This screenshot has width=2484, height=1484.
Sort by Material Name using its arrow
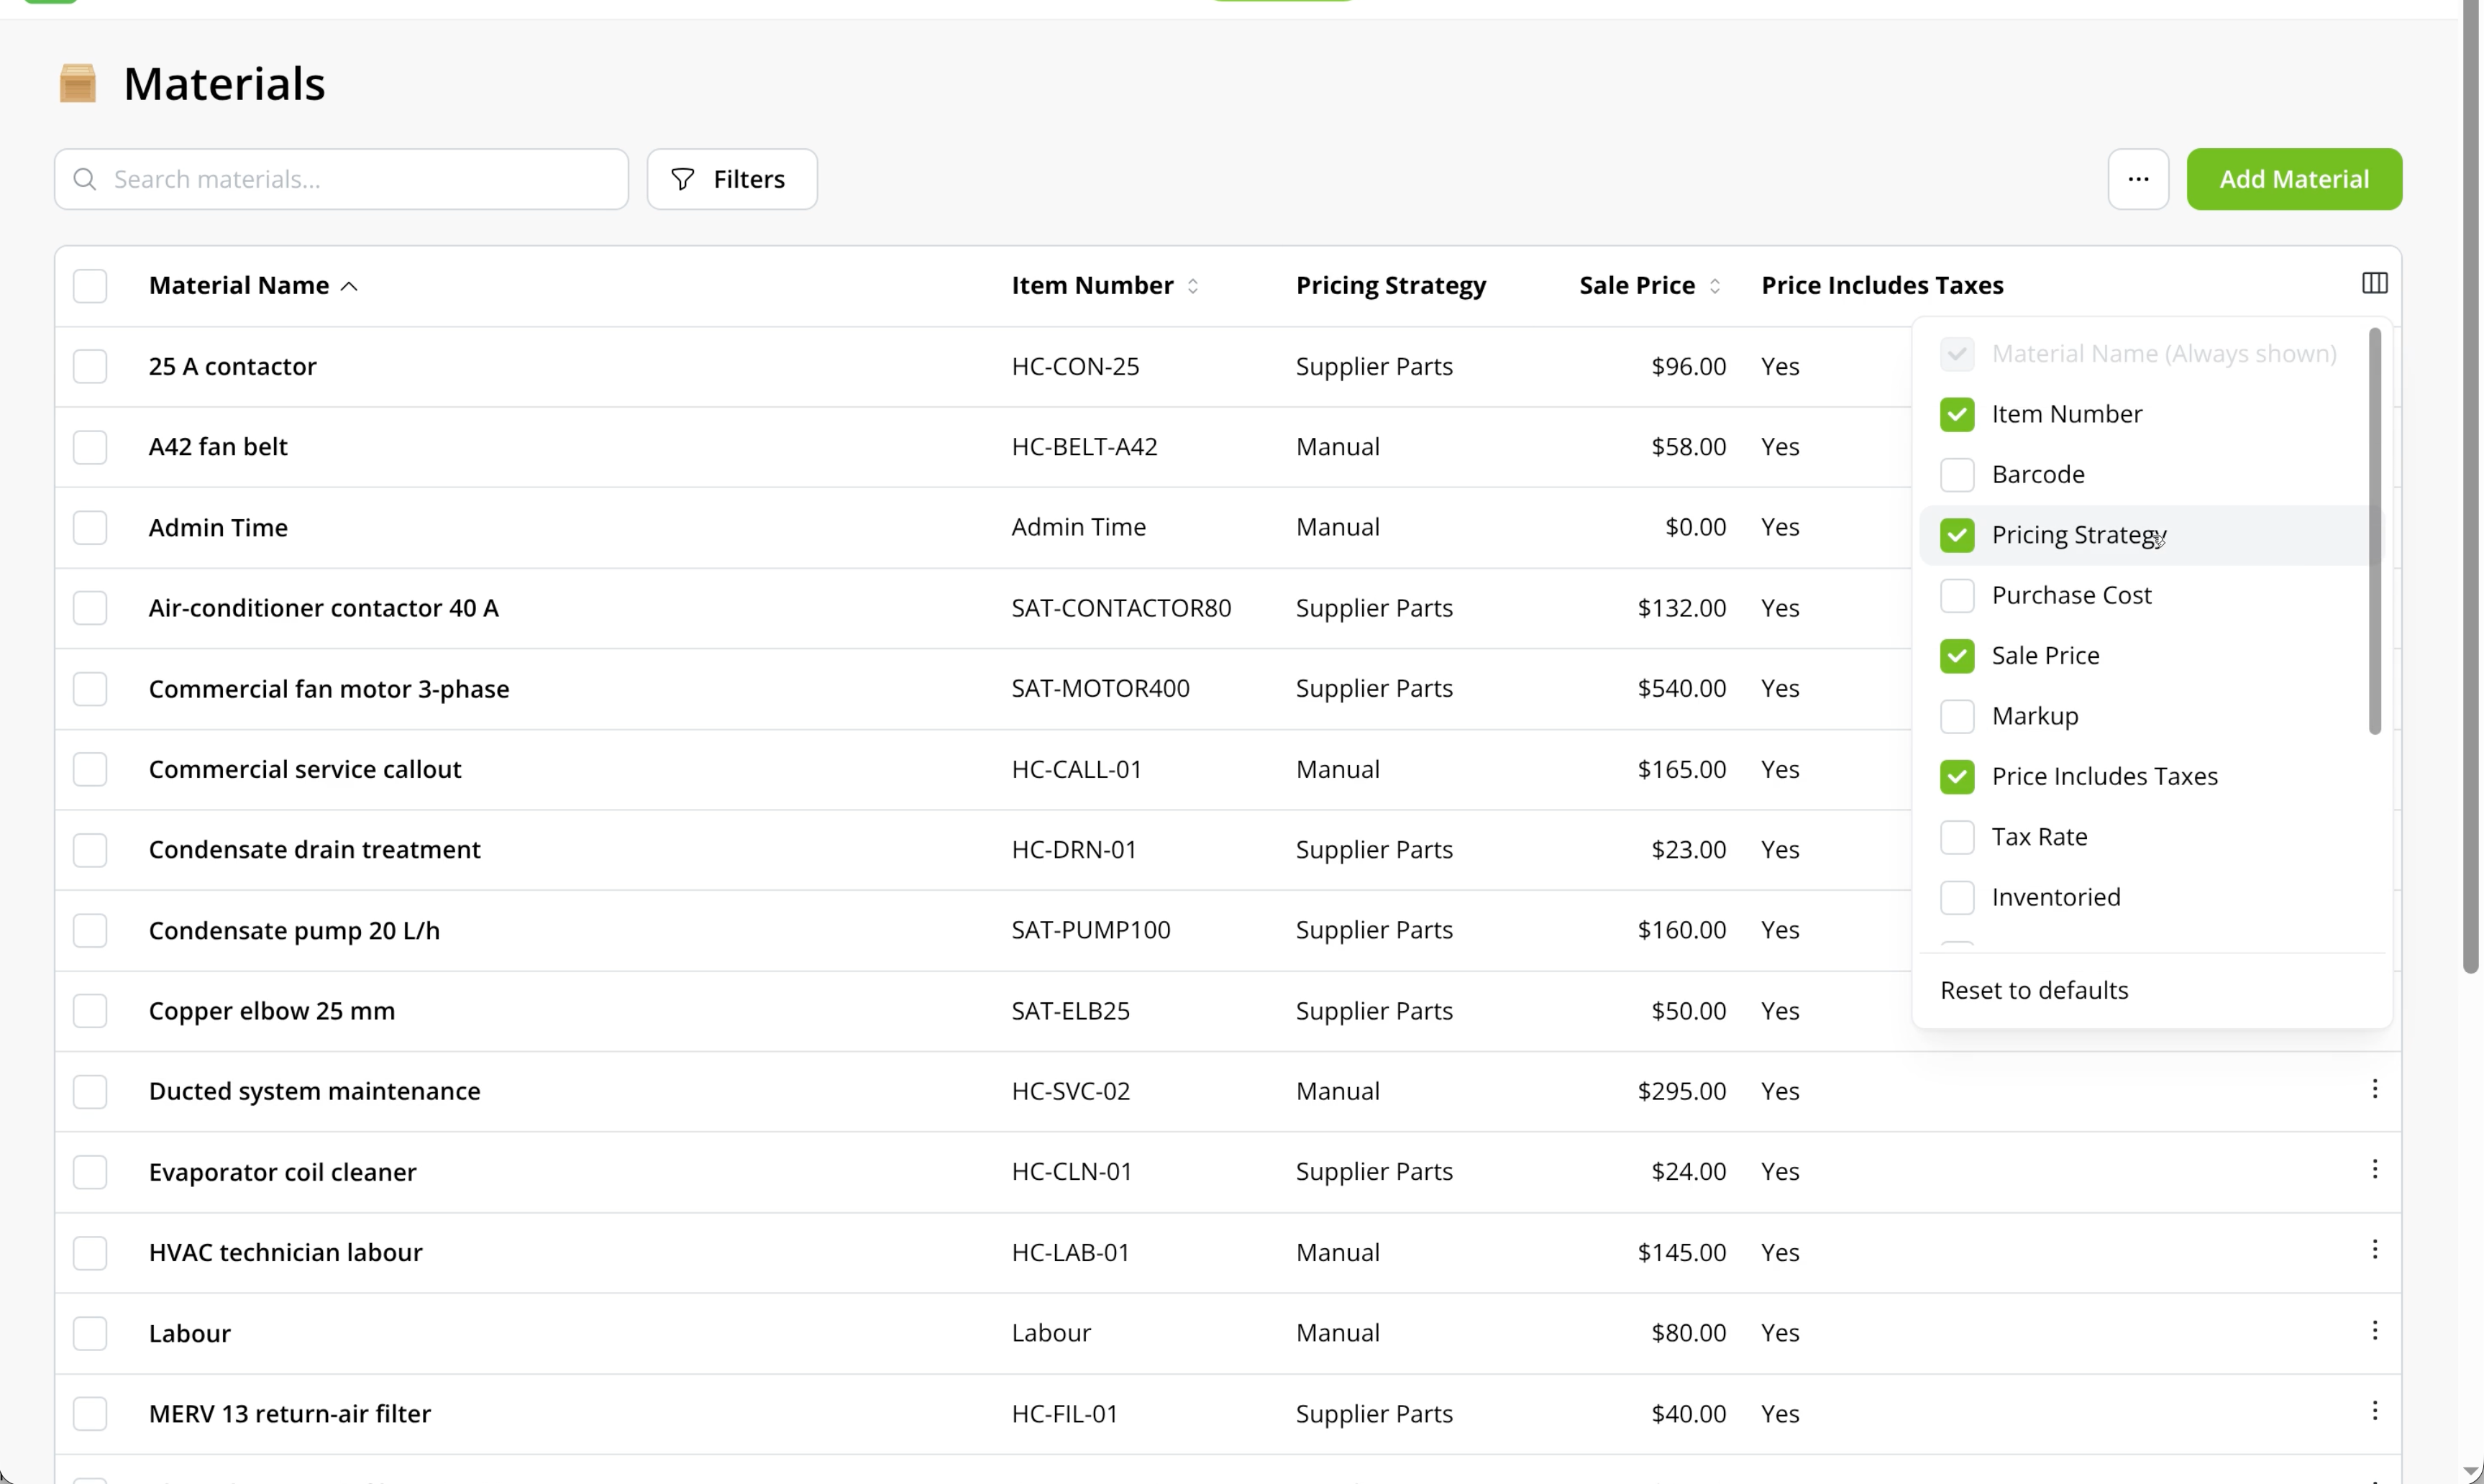click(349, 286)
